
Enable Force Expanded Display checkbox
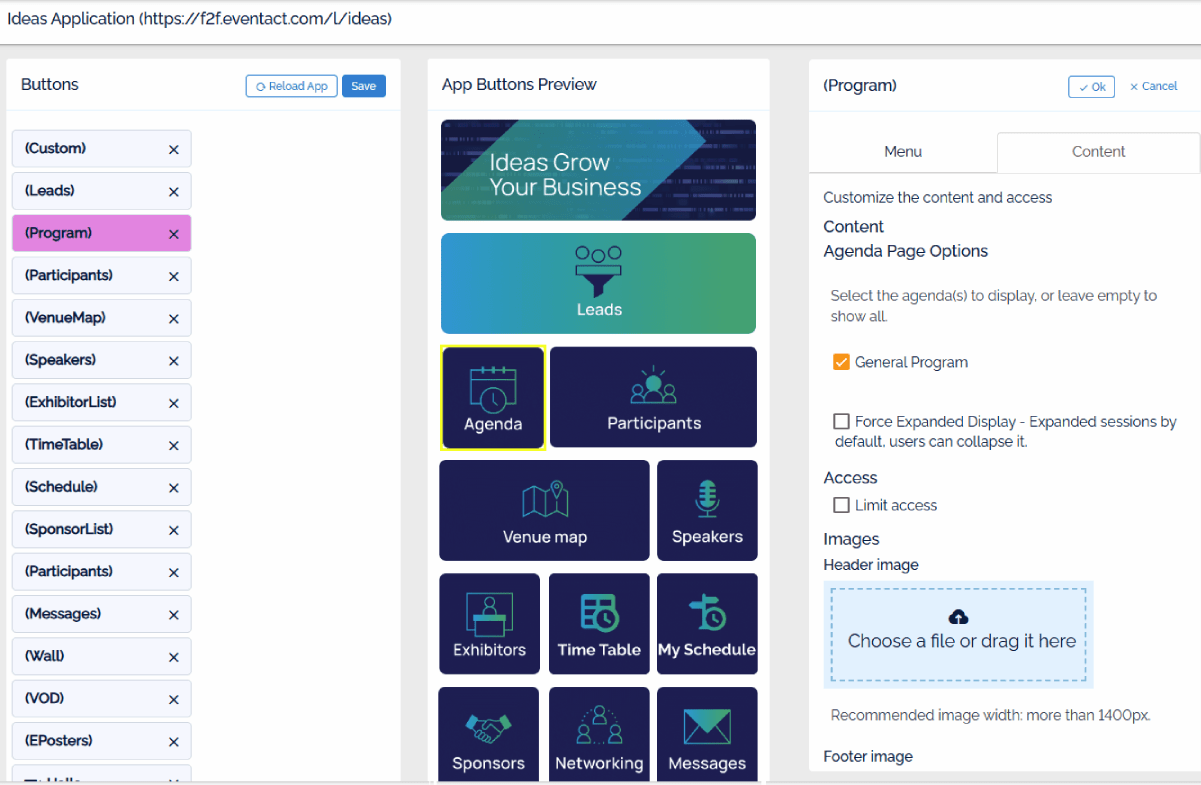[841, 422]
